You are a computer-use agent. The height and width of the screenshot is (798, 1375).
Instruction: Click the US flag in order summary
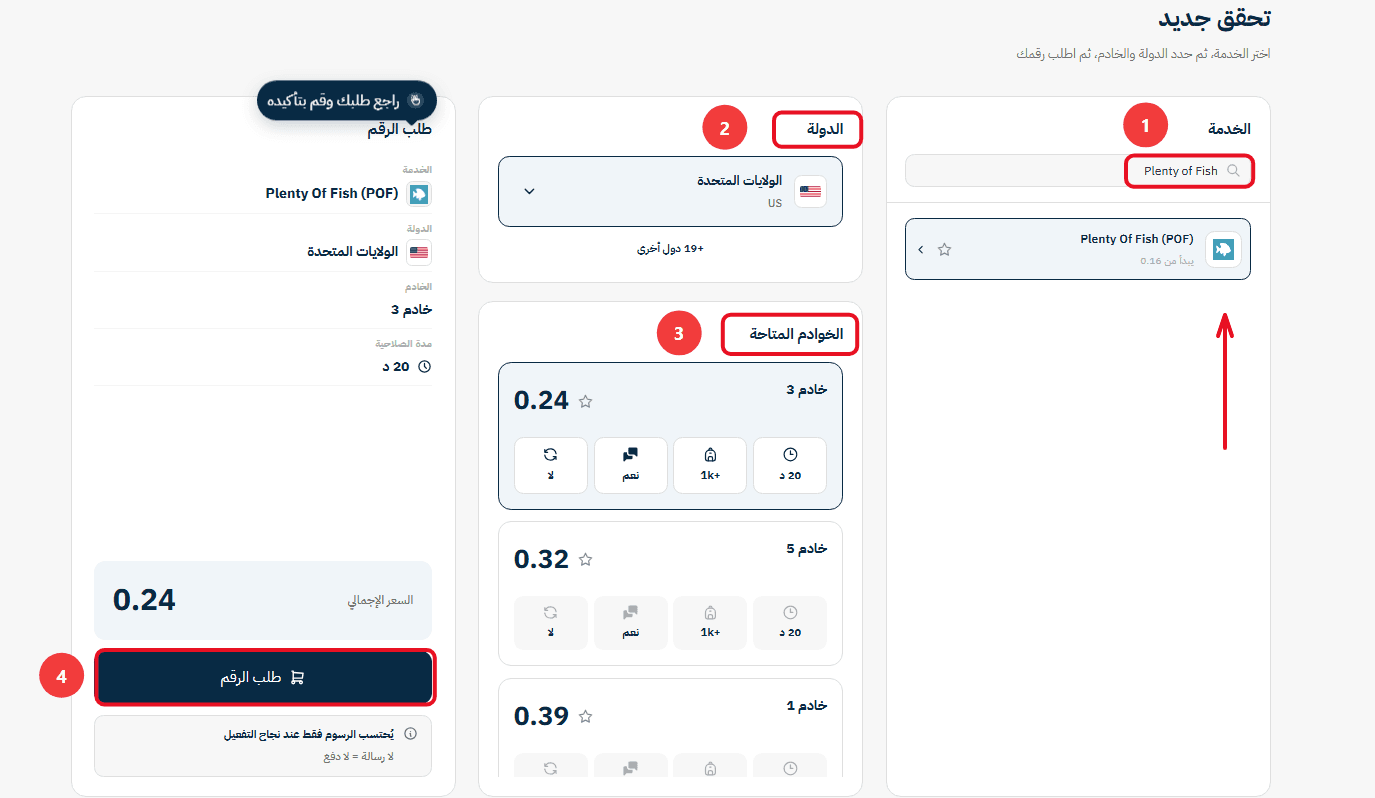point(419,252)
